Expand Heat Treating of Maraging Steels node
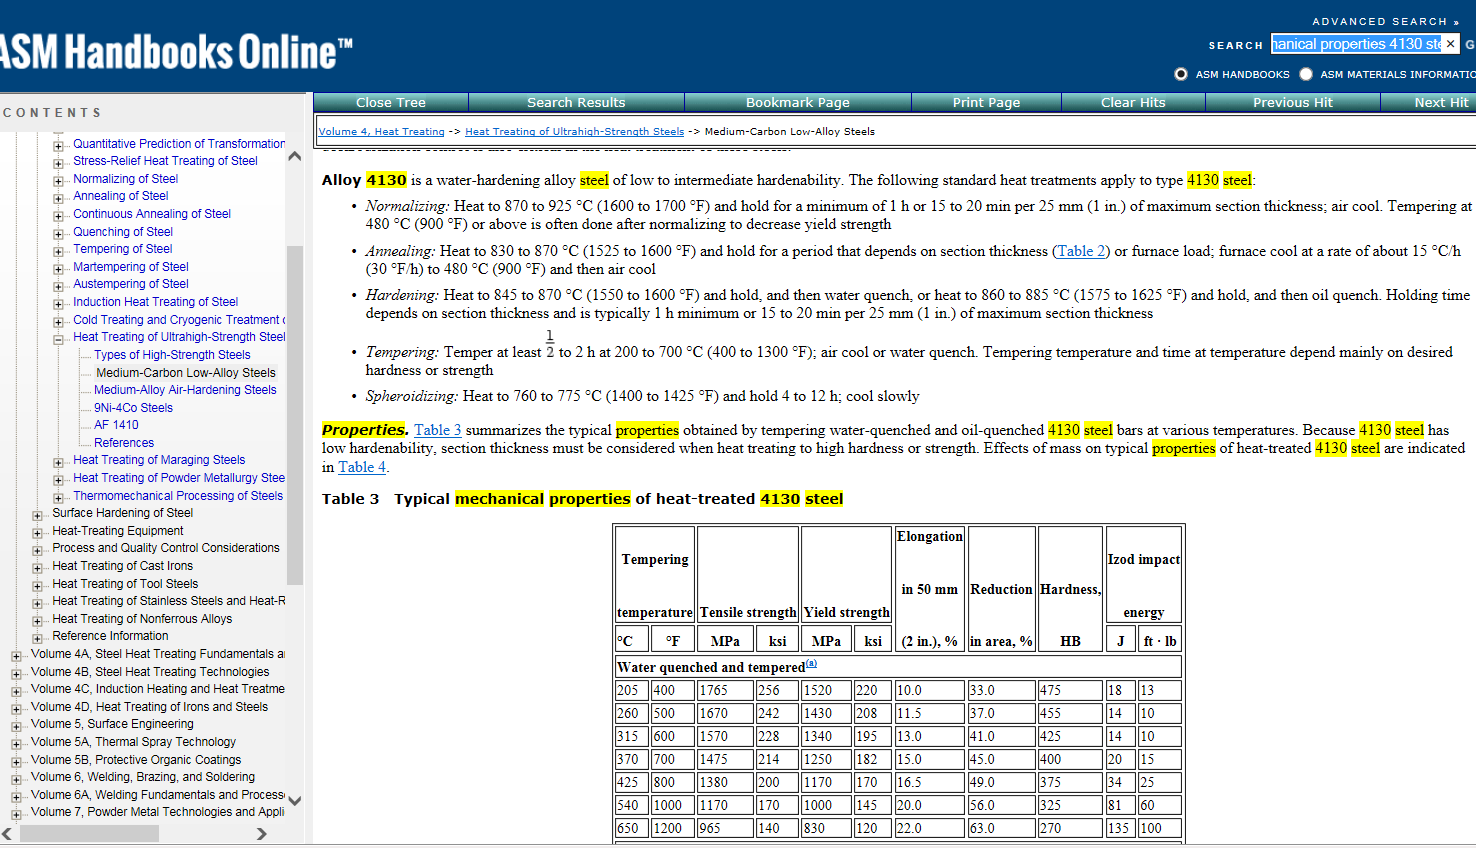This screenshot has width=1476, height=848. [x=58, y=462]
